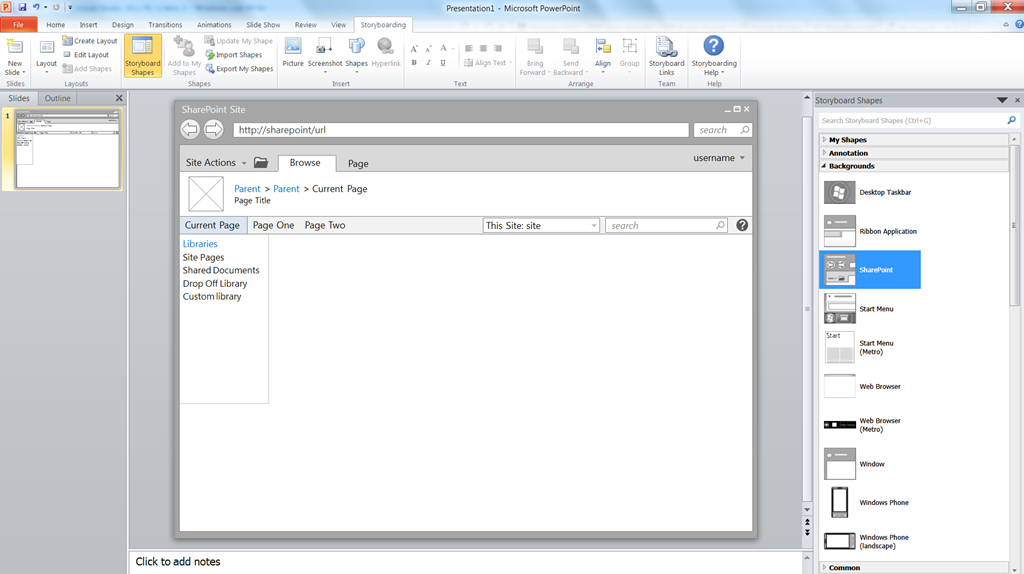Click Drop Off Library in left navigation
This screenshot has height=574, width=1024.
pos(215,283)
